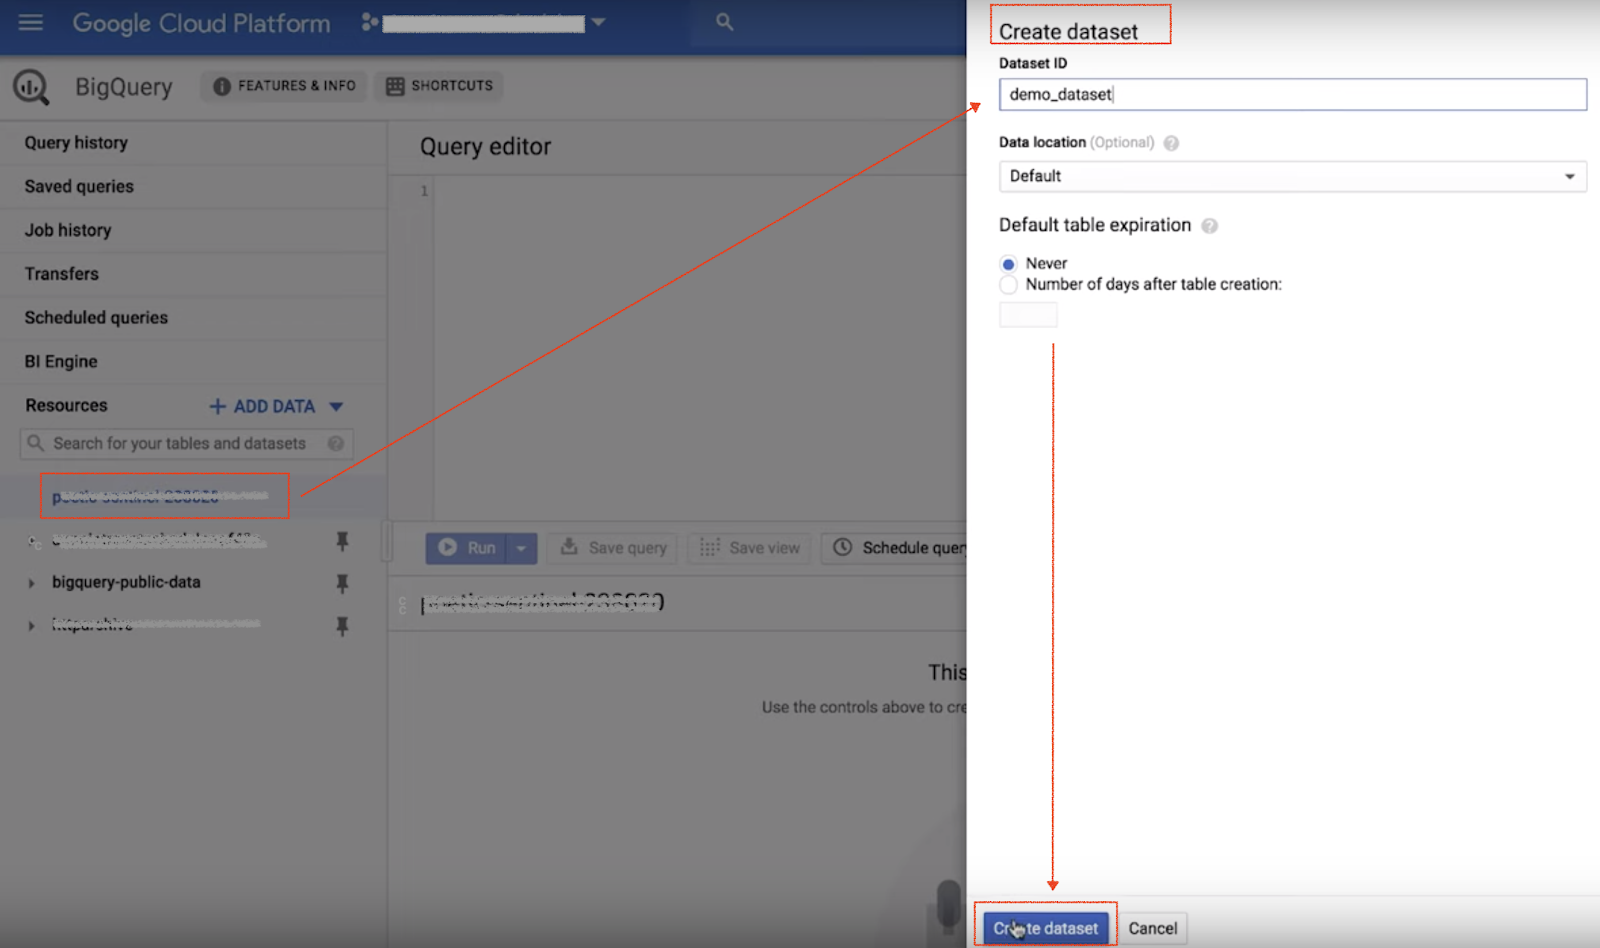This screenshot has height=948, width=1600.
Task: Click the help icon in resources search box
Action: click(x=336, y=443)
